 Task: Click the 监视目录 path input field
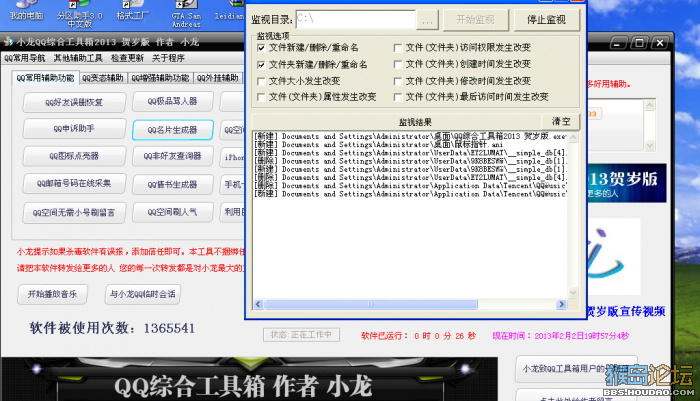(356, 19)
